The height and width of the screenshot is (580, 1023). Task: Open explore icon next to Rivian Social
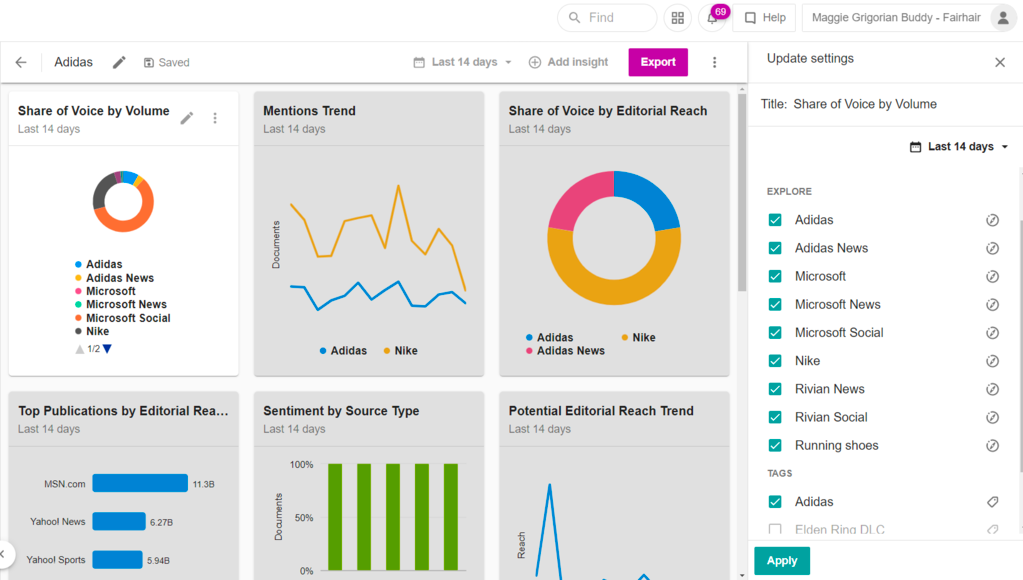pos(992,417)
